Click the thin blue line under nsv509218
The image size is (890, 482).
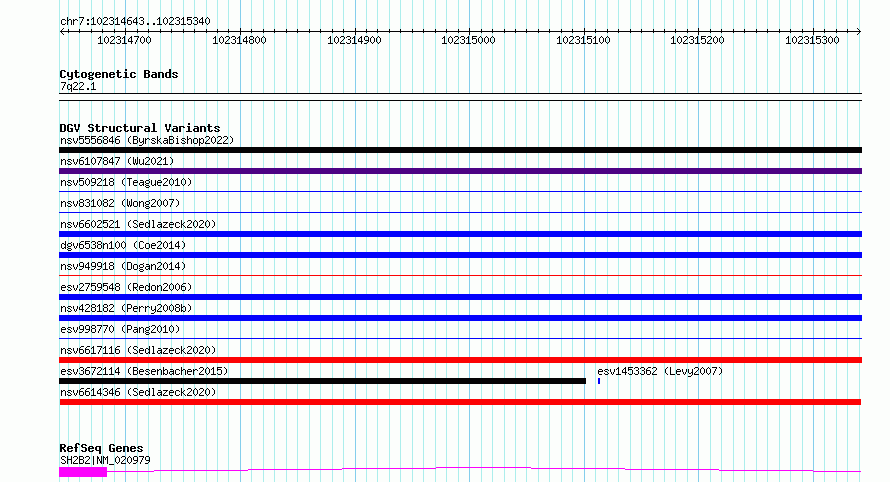(x=460, y=192)
